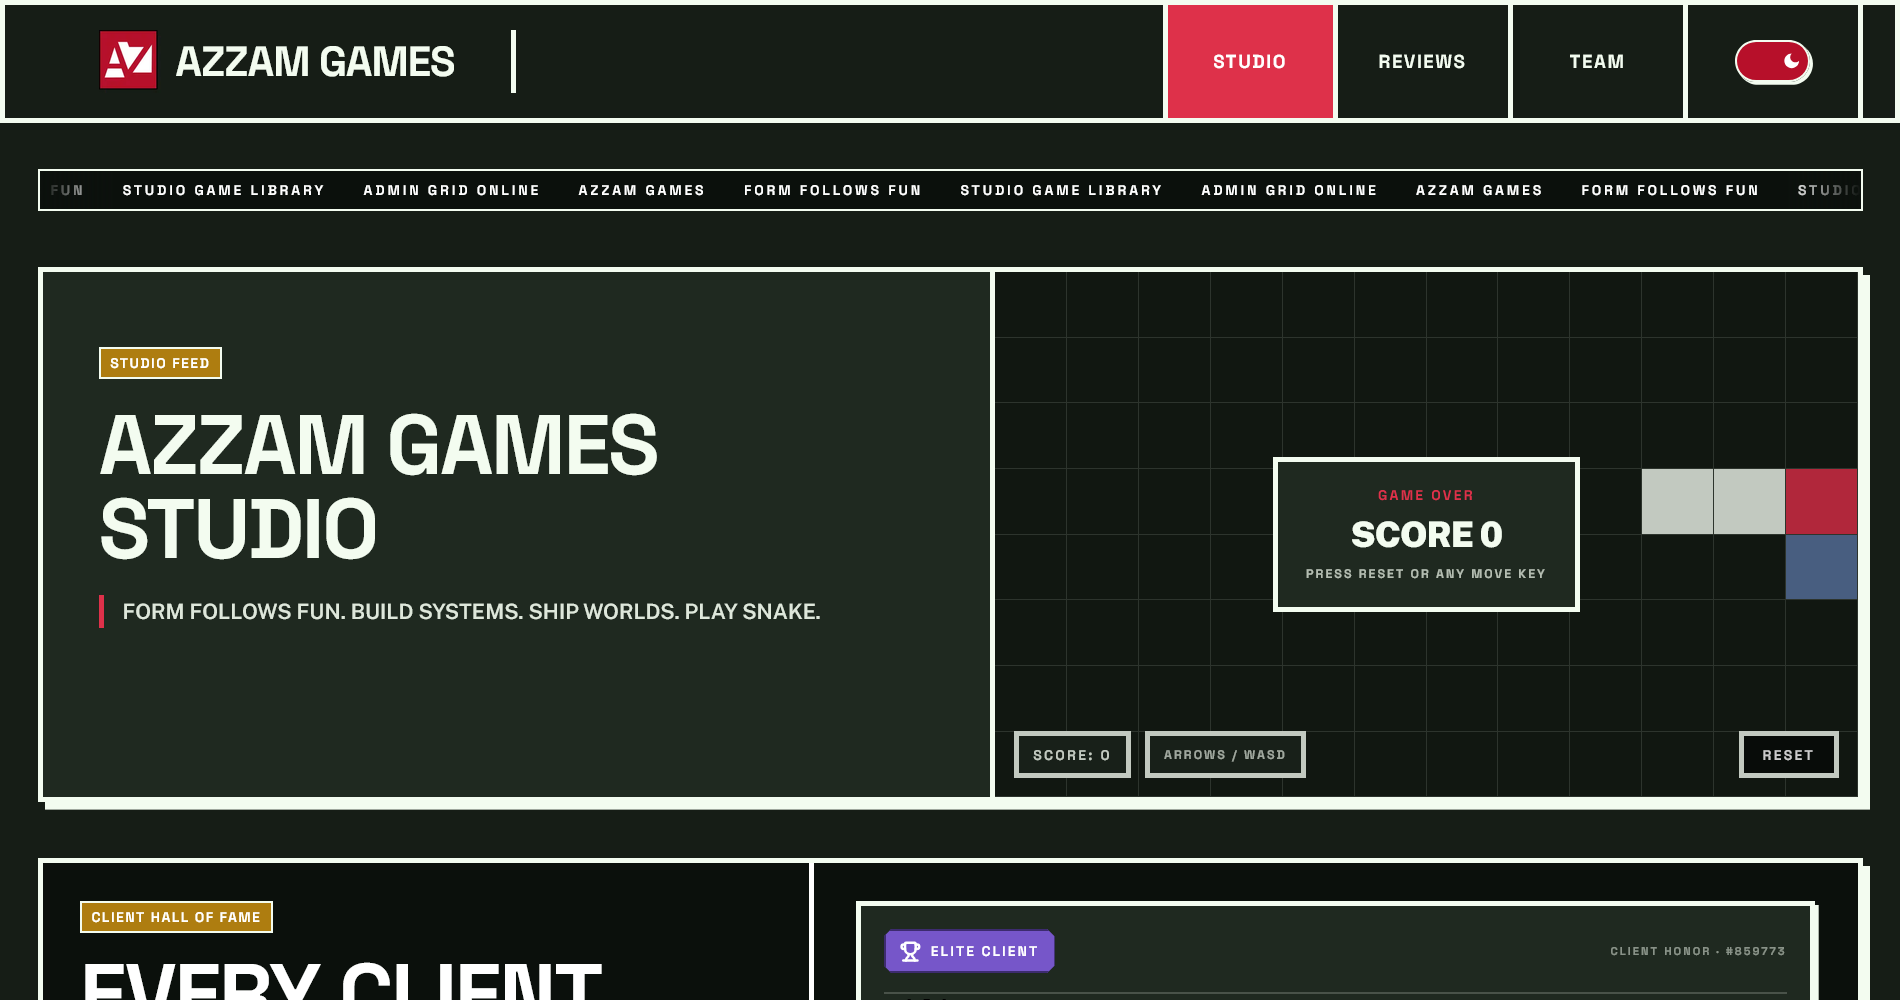The image size is (1900, 1000).
Task: Click first Form Follows Fun ticker item
Action: (832, 190)
